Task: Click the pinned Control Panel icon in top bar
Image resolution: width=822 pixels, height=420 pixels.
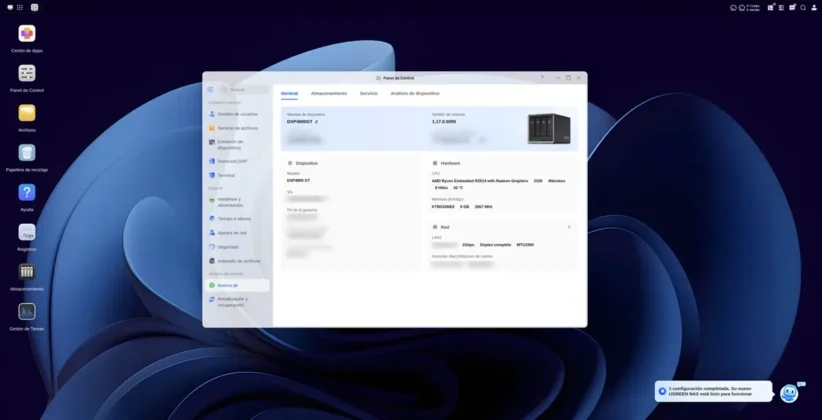Action: (35, 7)
